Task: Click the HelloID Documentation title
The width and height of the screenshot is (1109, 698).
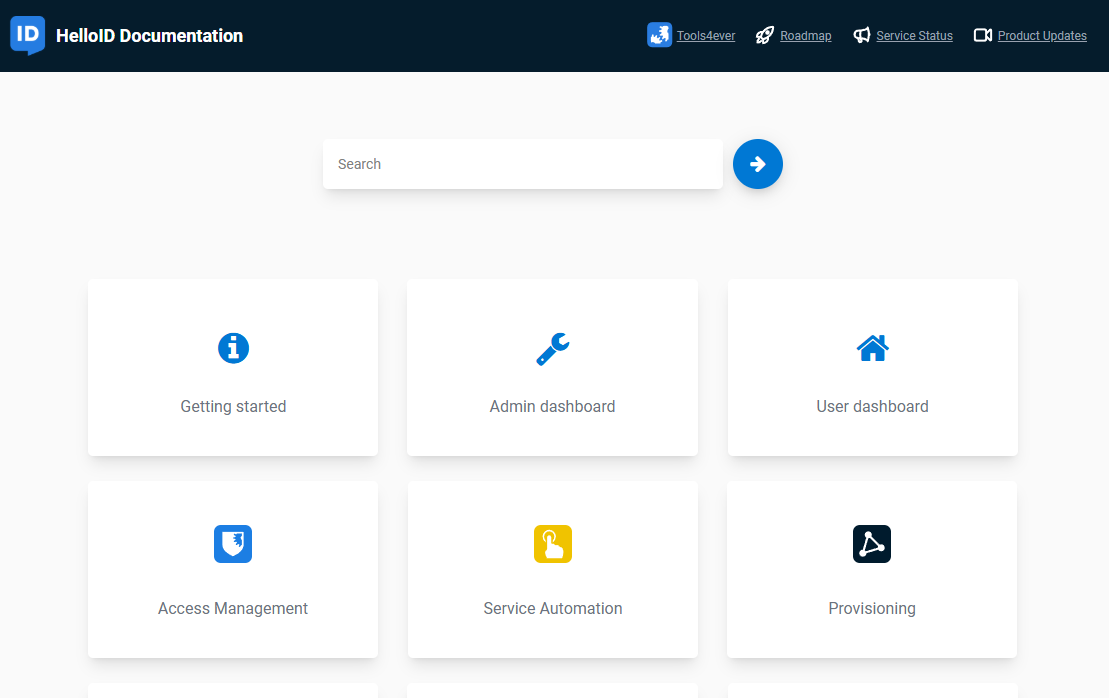Action: 149,35
